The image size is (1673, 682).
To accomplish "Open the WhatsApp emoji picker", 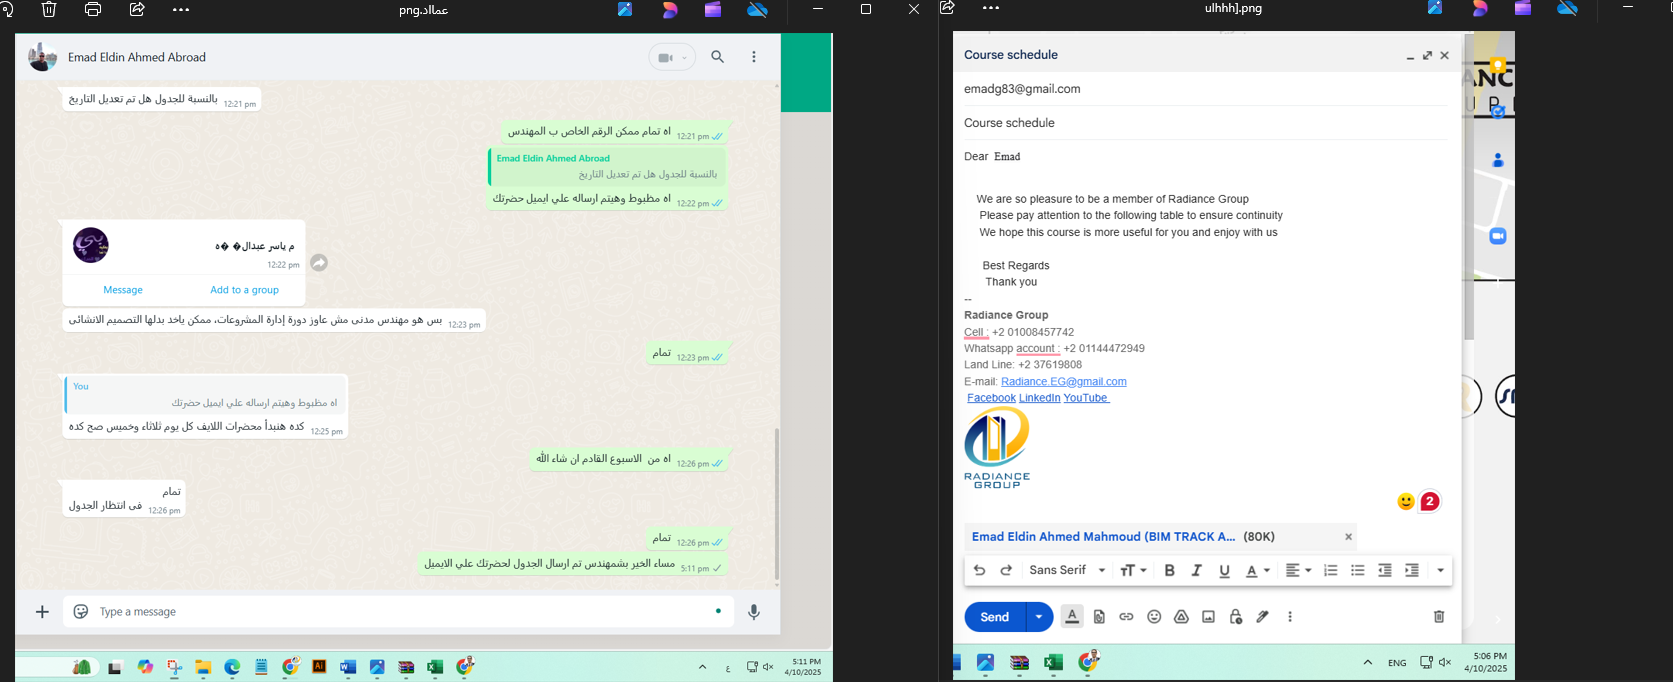I will pyautogui.click(x=81, y=612).
